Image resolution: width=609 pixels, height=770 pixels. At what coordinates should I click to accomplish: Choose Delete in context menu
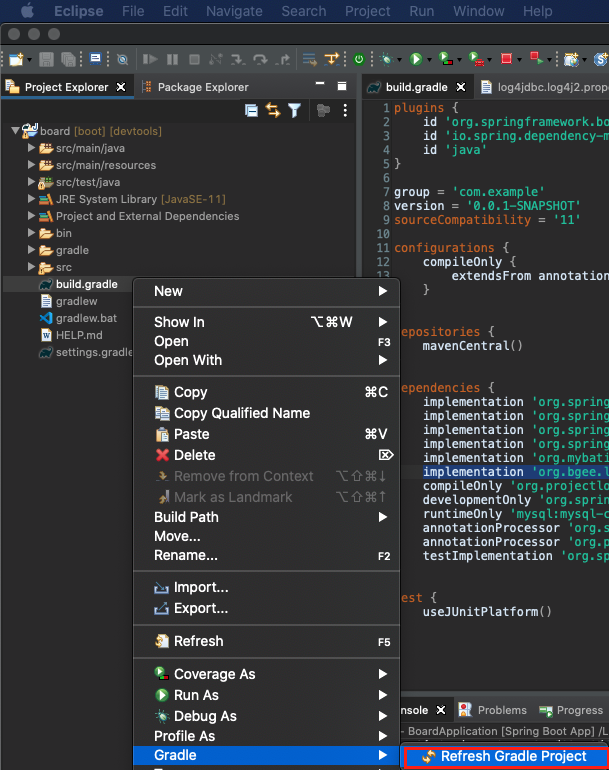click(267, 455)
